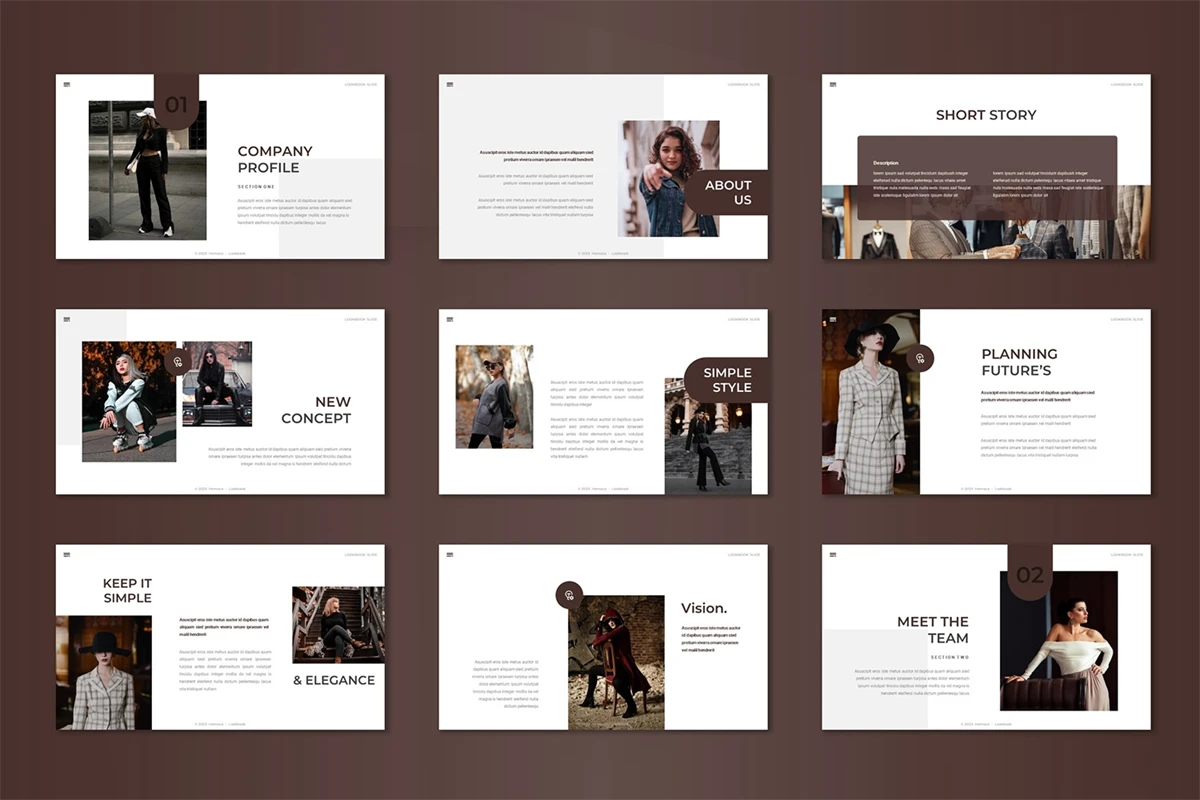Click the menu icon on Short Story slide
Viewport: 1200px width, 800px height.
(x=833, y=84)
